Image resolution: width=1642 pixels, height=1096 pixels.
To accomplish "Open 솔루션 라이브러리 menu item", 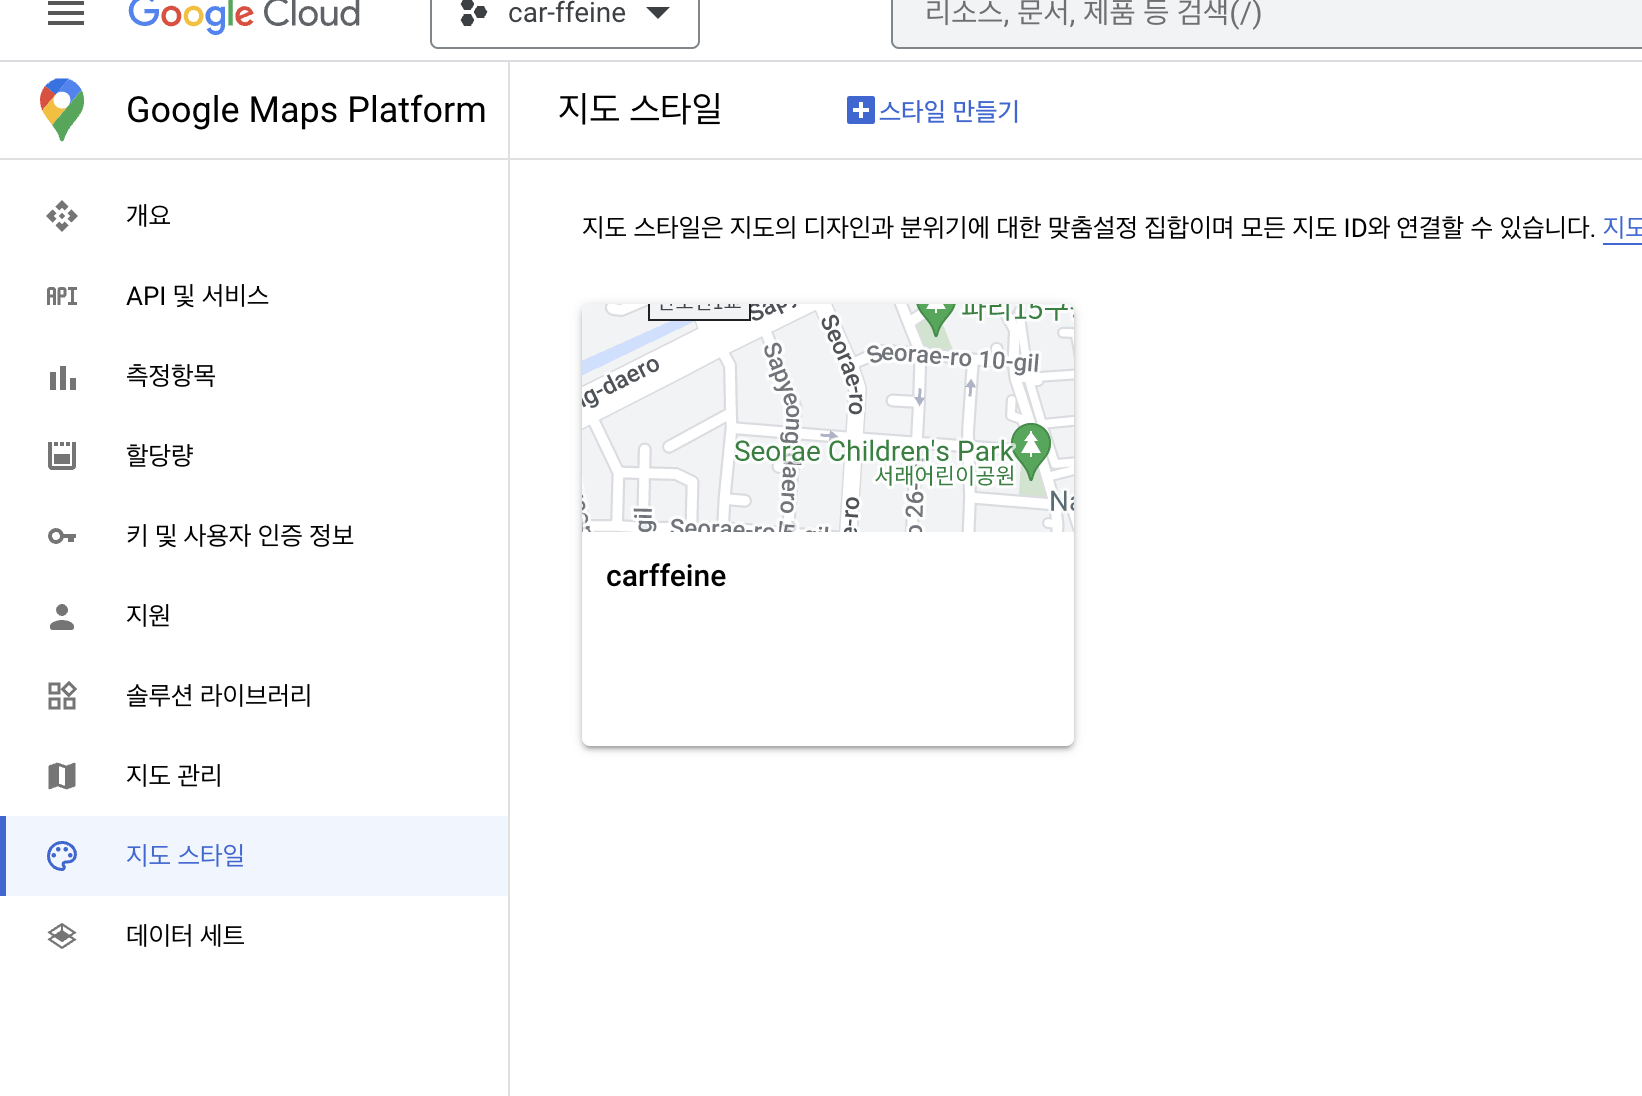I will click(x=254, y=696).
